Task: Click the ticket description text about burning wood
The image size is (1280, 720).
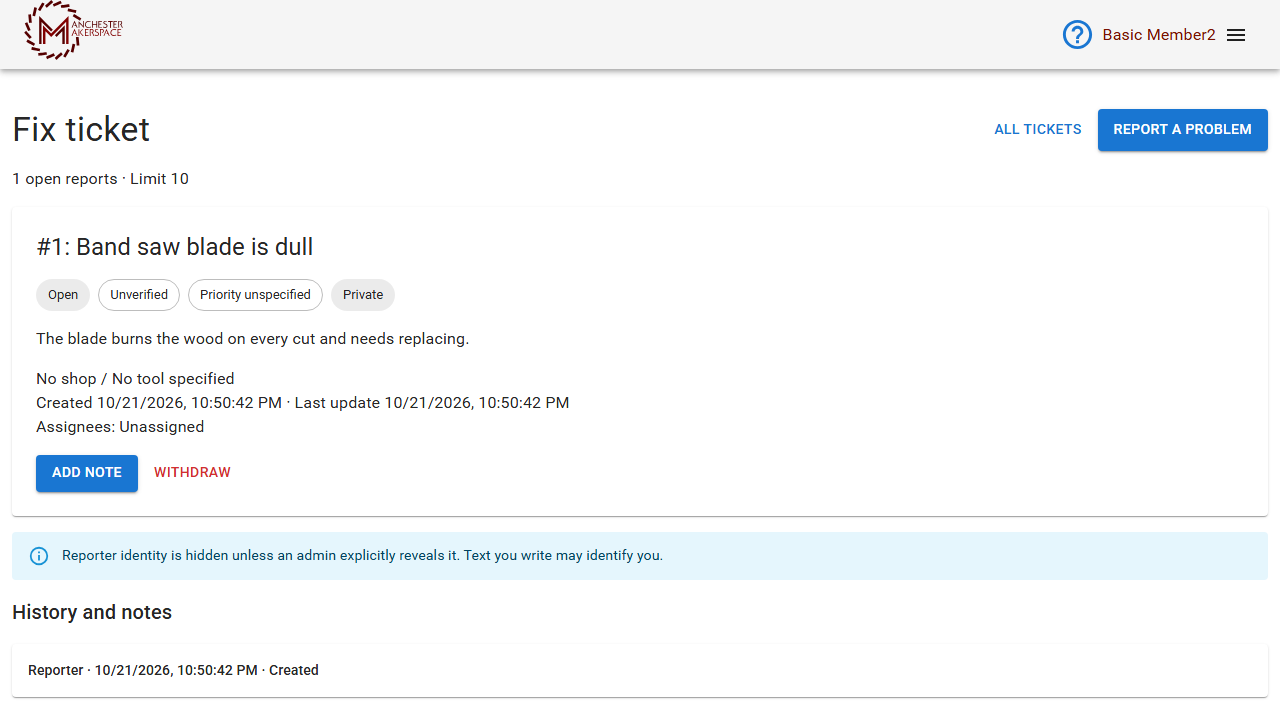Action: point(252,339)
